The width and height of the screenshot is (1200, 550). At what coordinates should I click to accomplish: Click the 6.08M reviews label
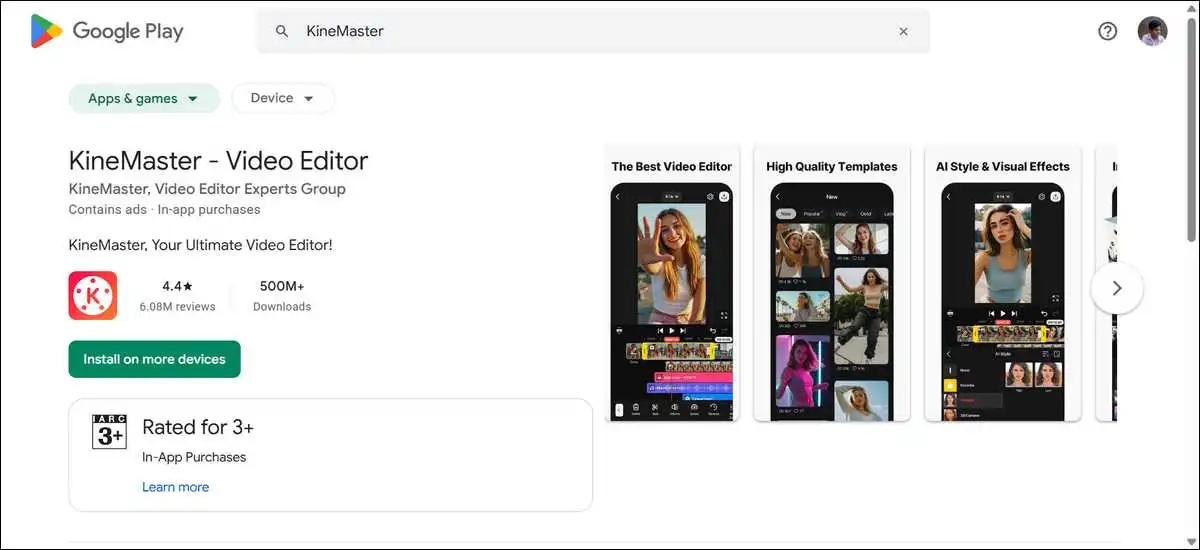[177, 307]
